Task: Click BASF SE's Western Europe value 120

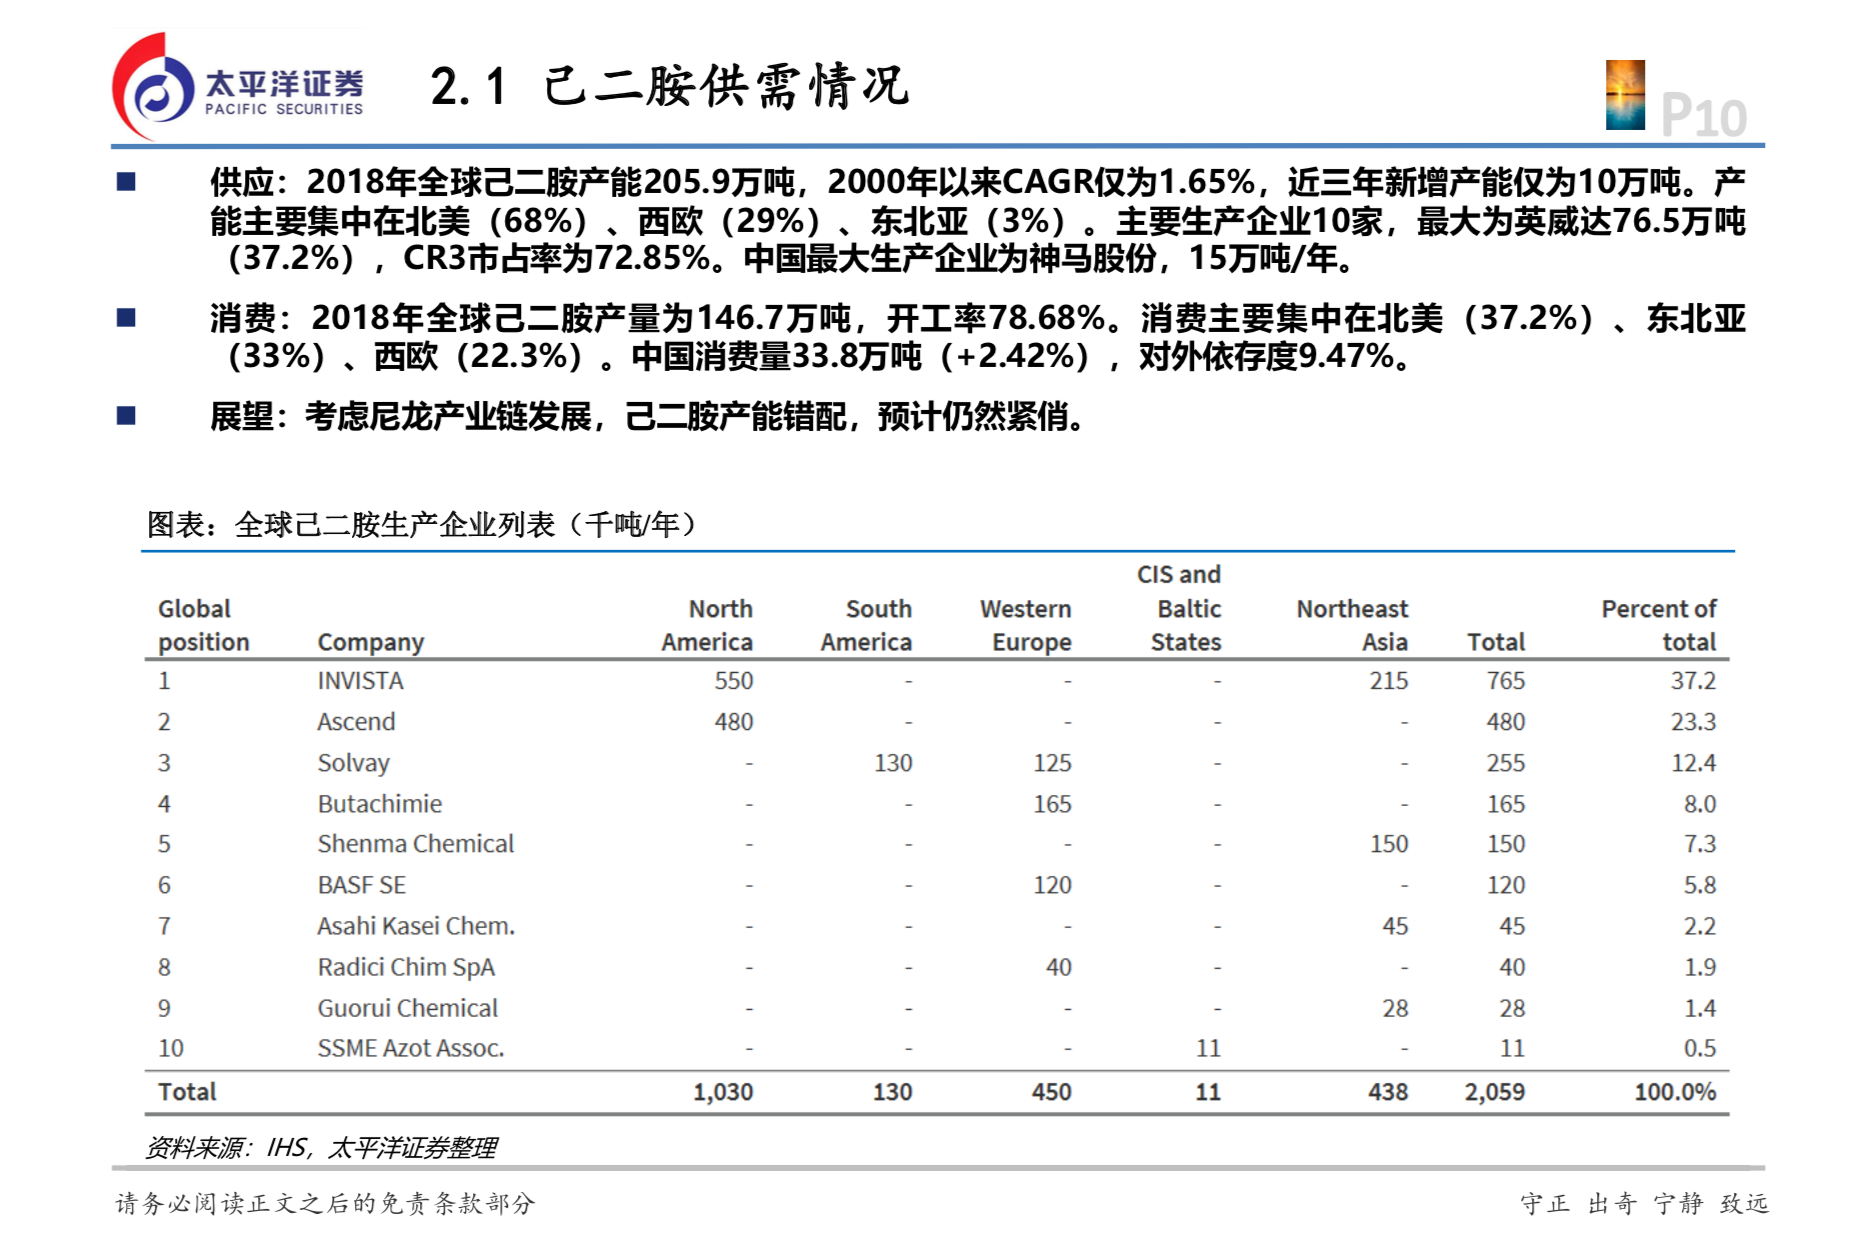Action: [x=1052, y=885]
